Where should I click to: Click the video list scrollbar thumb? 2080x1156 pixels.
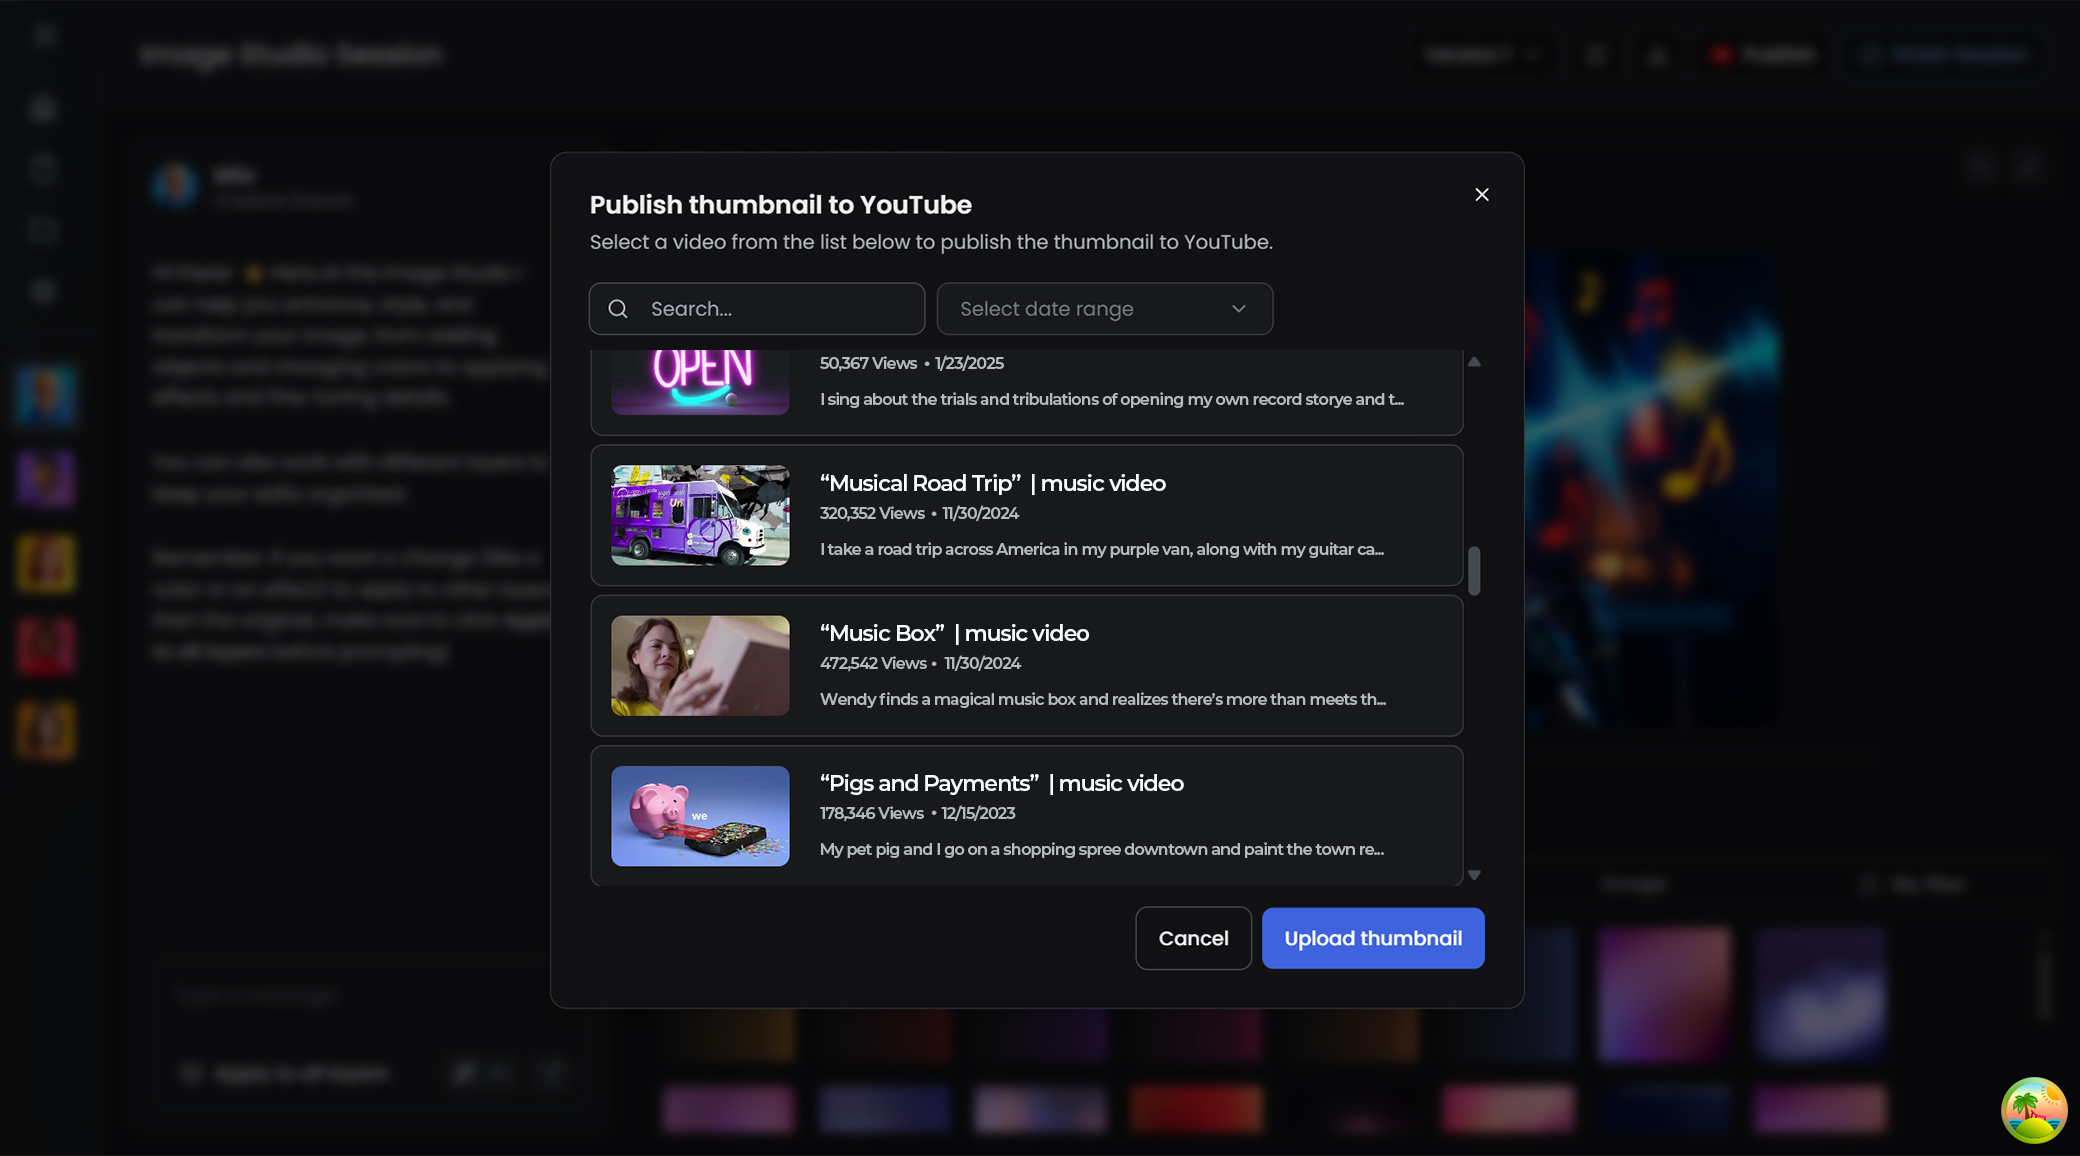coord(1474,571)
